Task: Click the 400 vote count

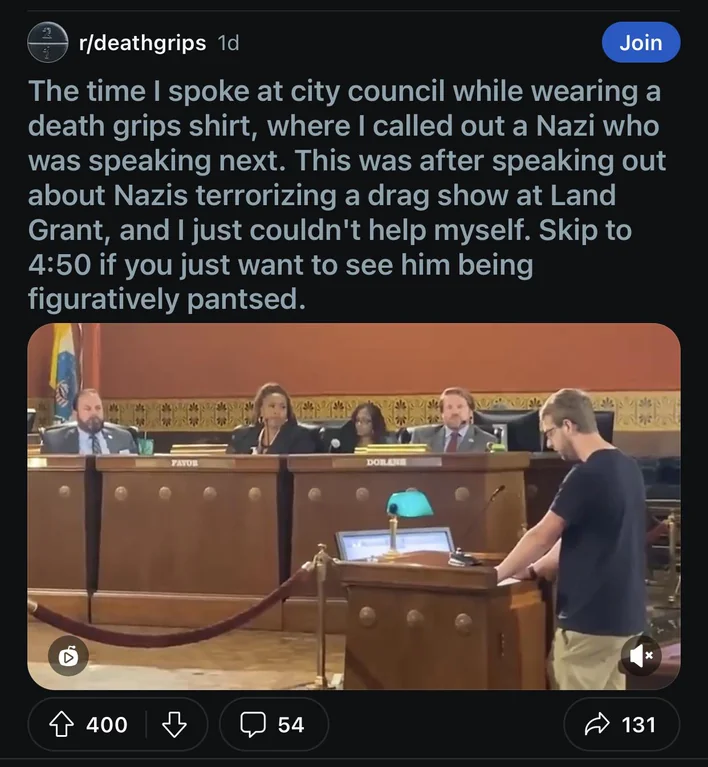Action: [106, 724]
